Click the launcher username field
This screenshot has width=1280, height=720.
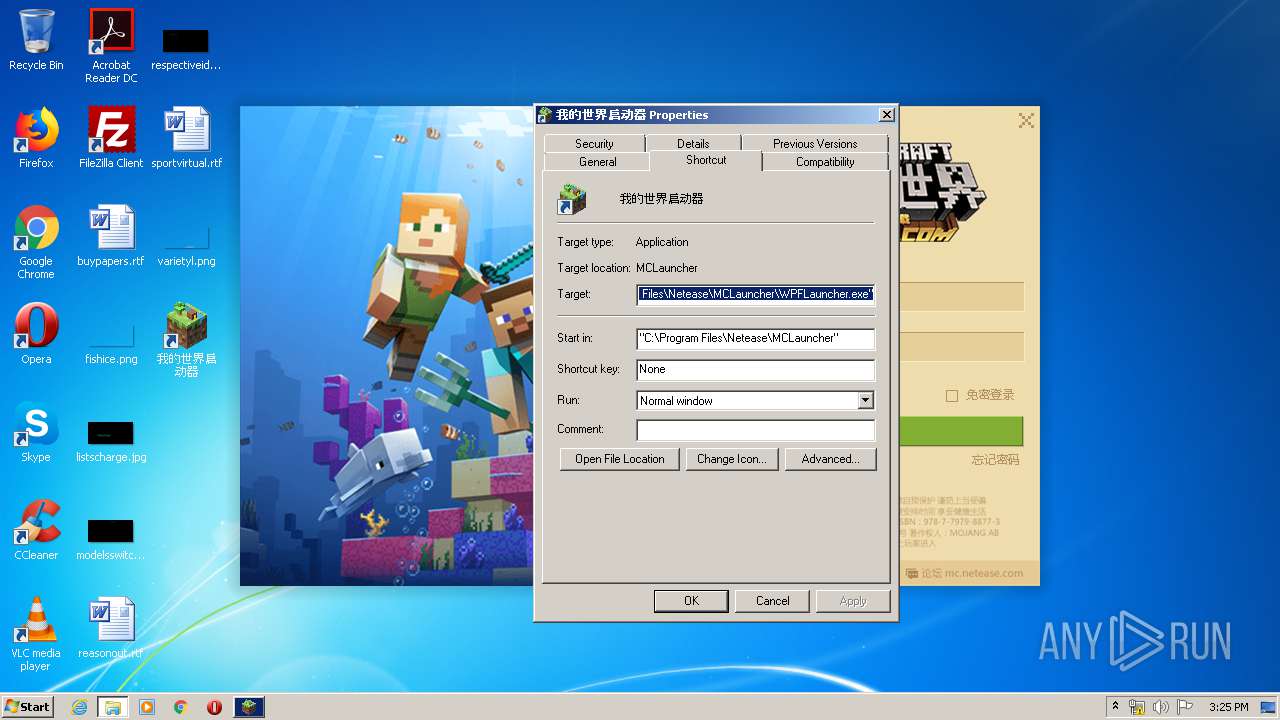(961, 297)
